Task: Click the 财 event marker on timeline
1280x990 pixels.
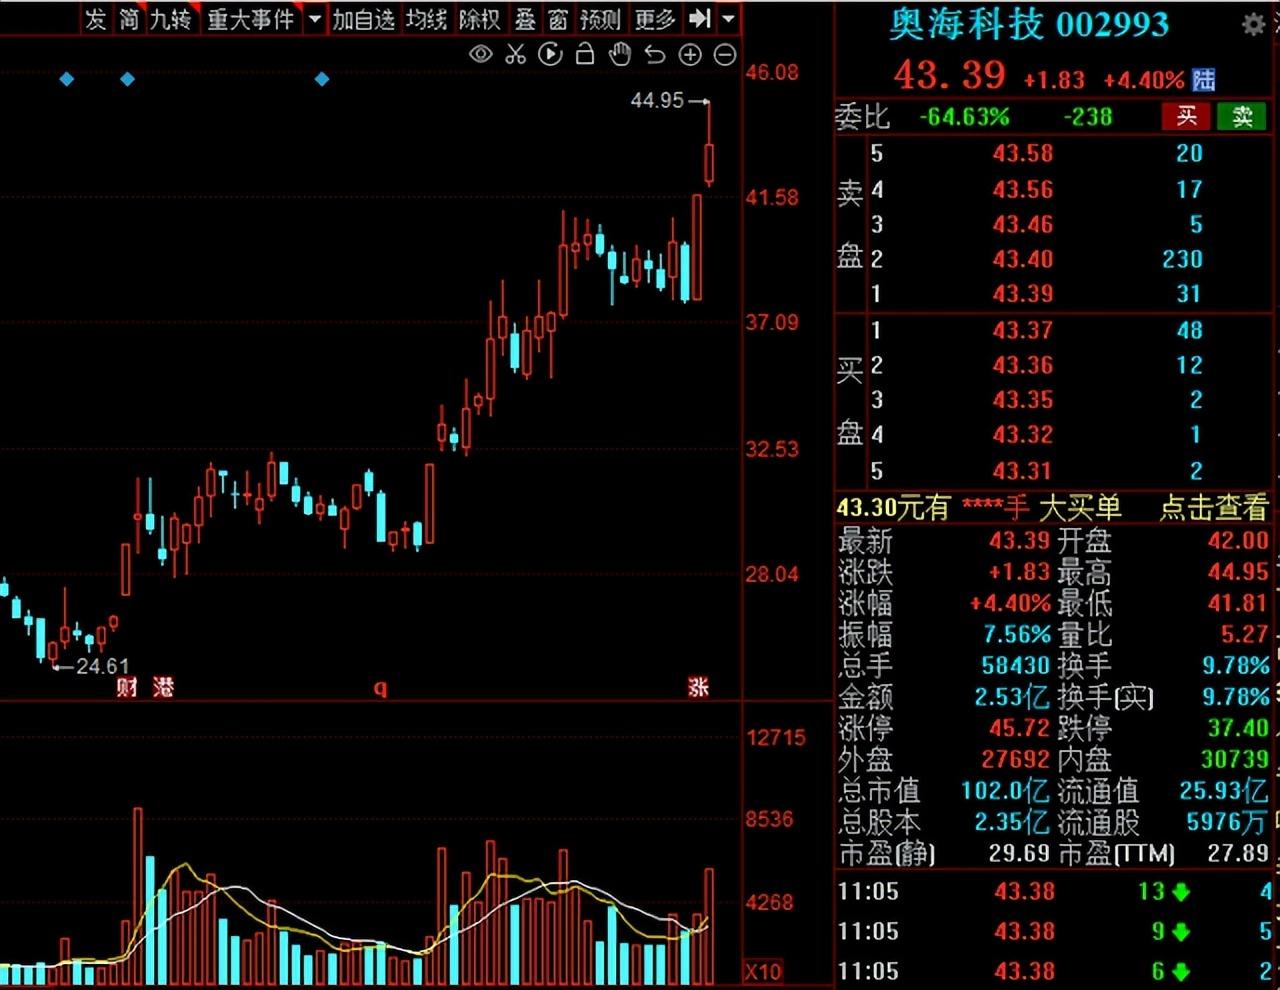Action: 127,687
